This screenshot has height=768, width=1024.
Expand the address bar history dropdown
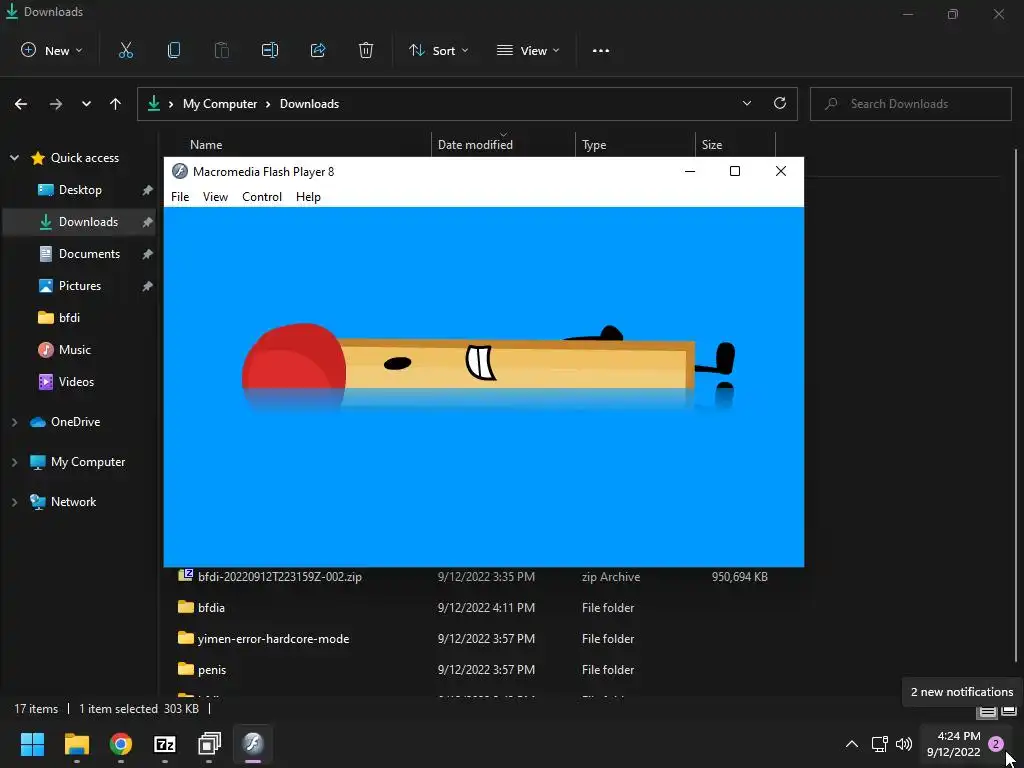pyautogui.click(x=746, y=103)
